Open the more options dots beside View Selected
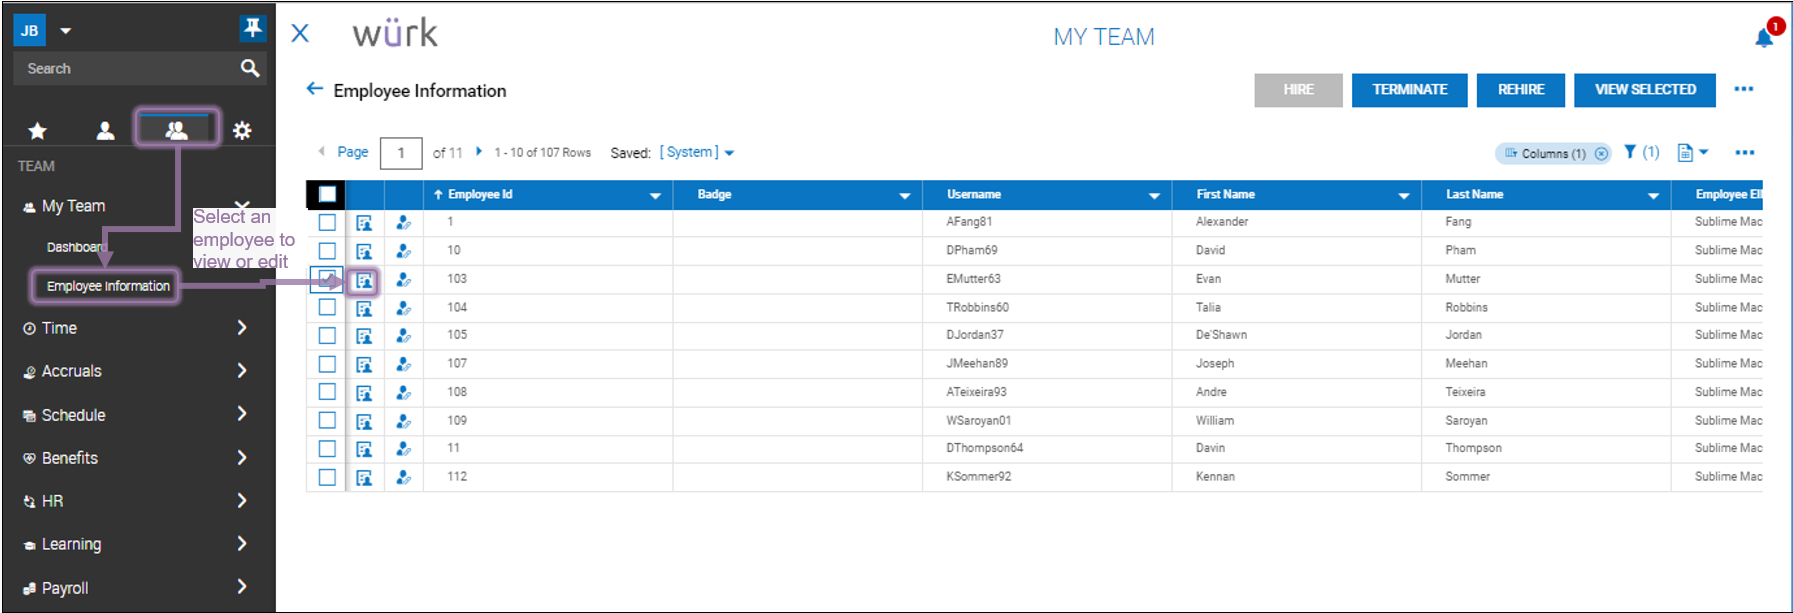The width and height of the screenshot is (1793, 613). 1744,89
